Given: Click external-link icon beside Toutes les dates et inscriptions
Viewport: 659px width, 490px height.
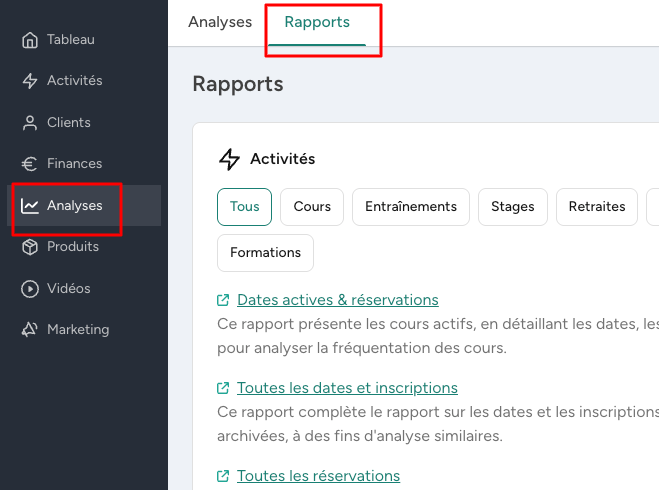Looking at the screenshot, I should [x=223, y=388].
